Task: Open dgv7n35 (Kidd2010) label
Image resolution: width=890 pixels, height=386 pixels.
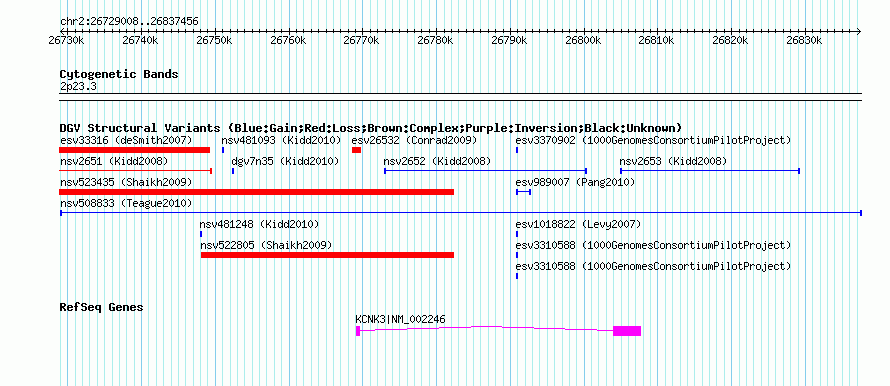Action: click(285, 161)
